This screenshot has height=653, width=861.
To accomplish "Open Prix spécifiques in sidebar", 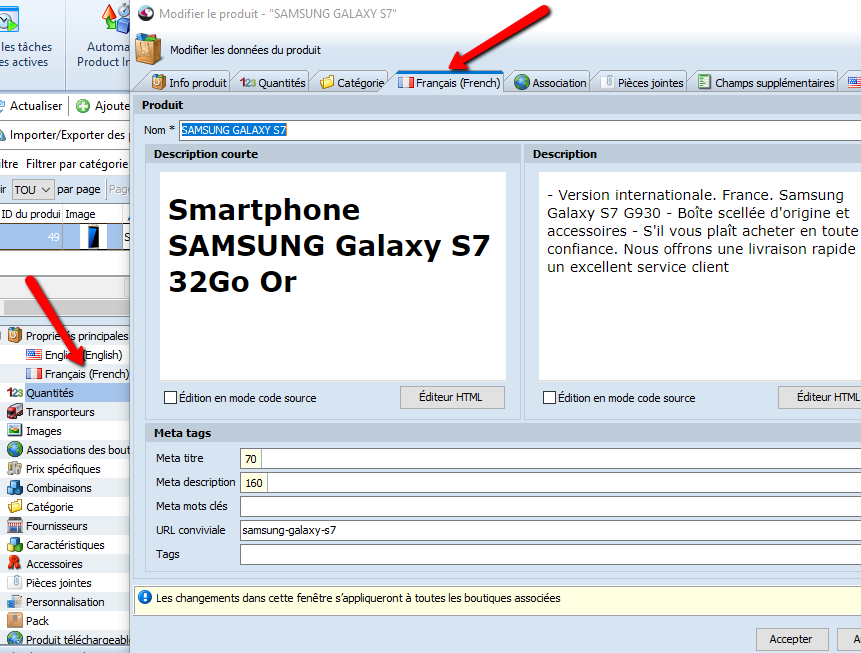I will [63, 469].
